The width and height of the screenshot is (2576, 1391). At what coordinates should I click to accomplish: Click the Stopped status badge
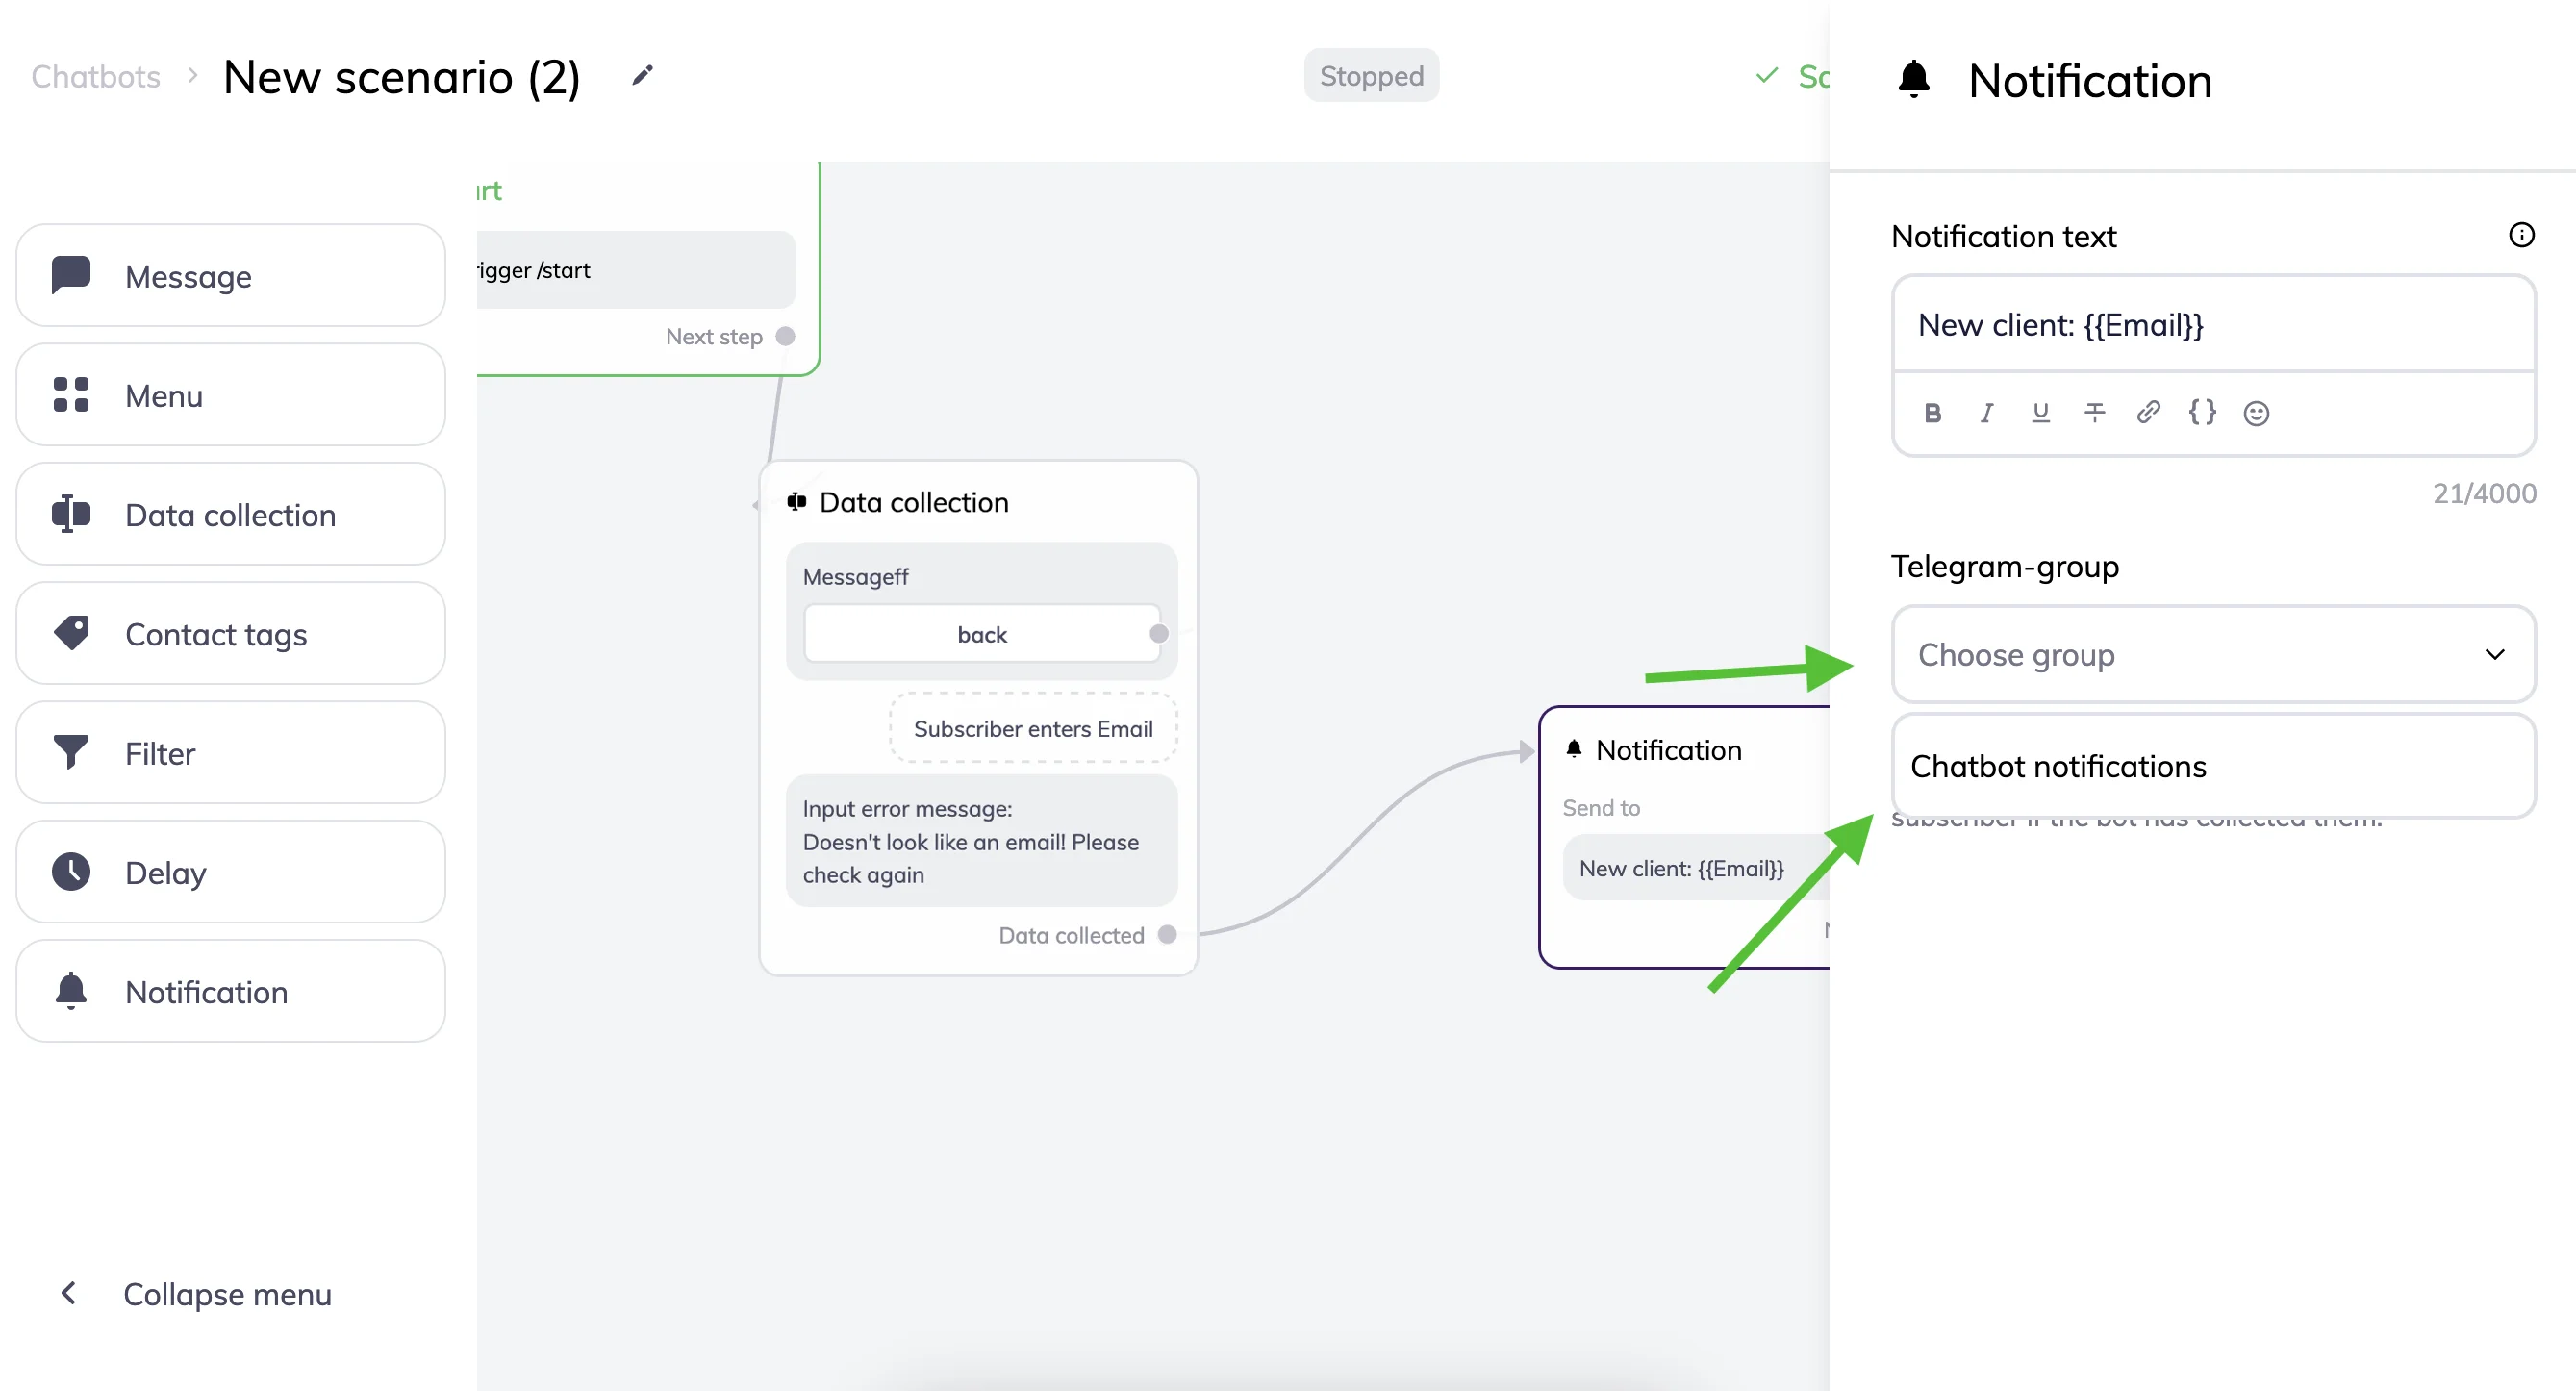[x=1371, y=76]
